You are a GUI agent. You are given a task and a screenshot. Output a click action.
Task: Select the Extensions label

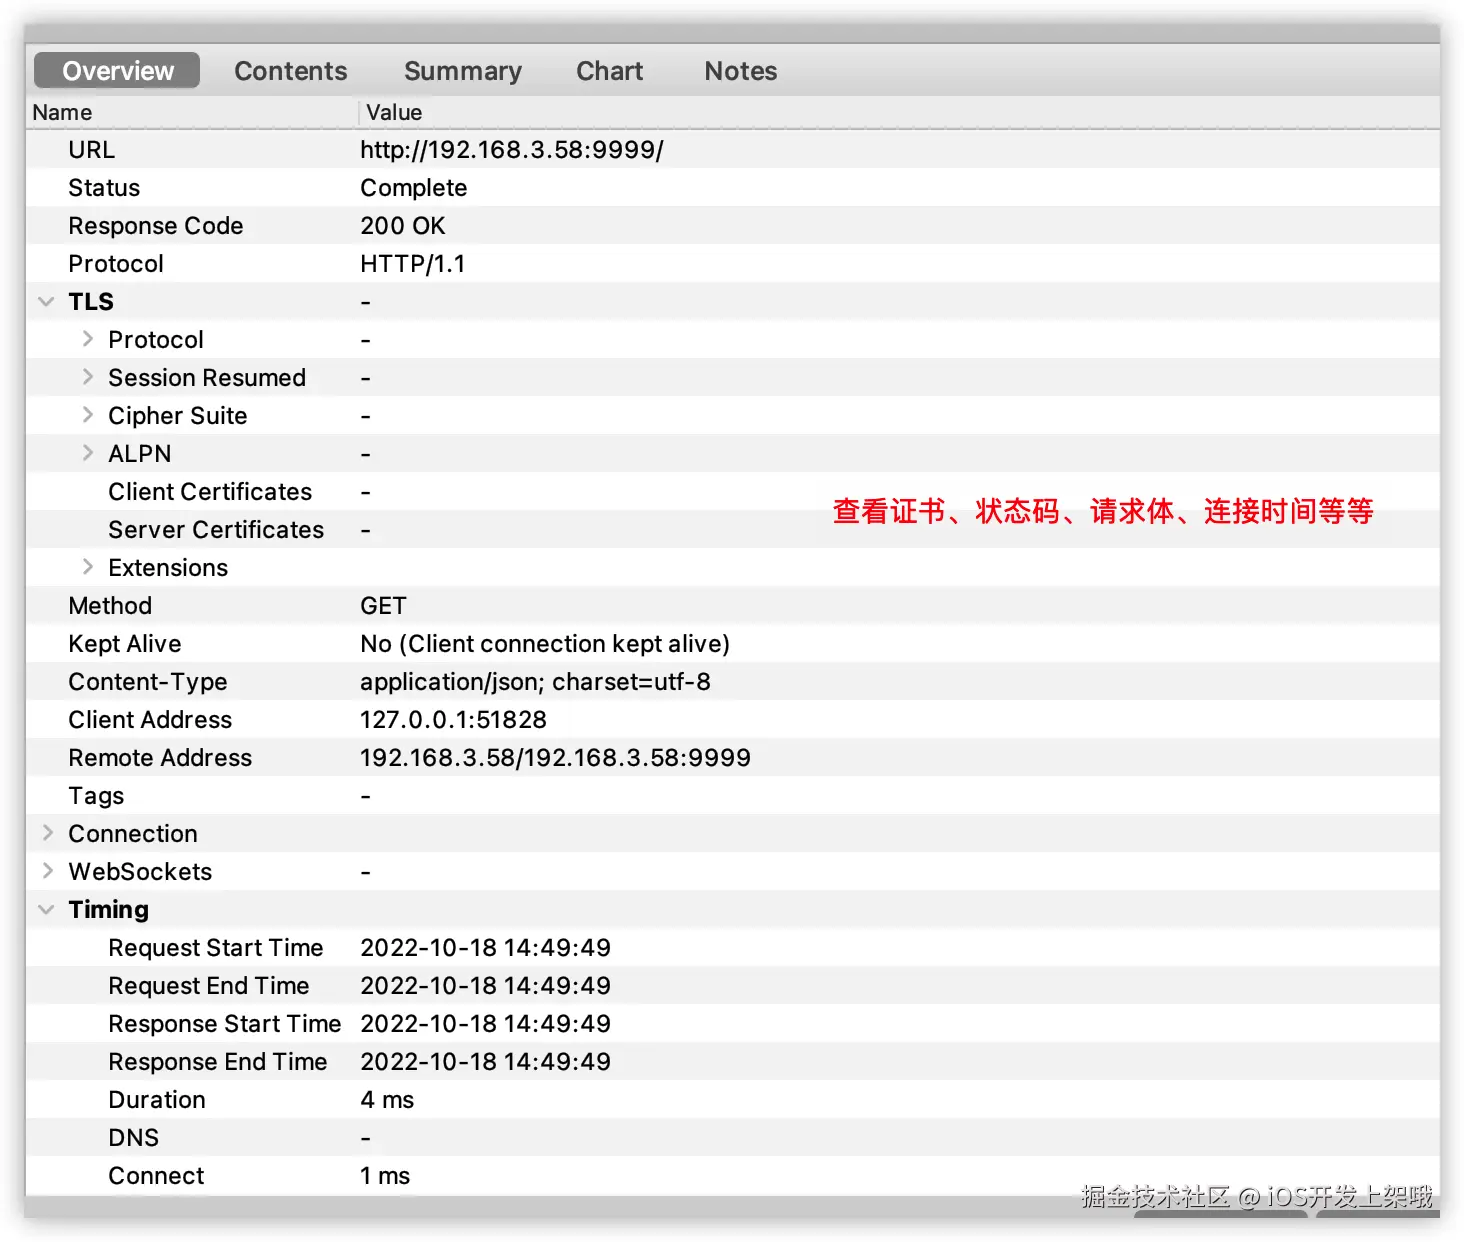point(168,568)
